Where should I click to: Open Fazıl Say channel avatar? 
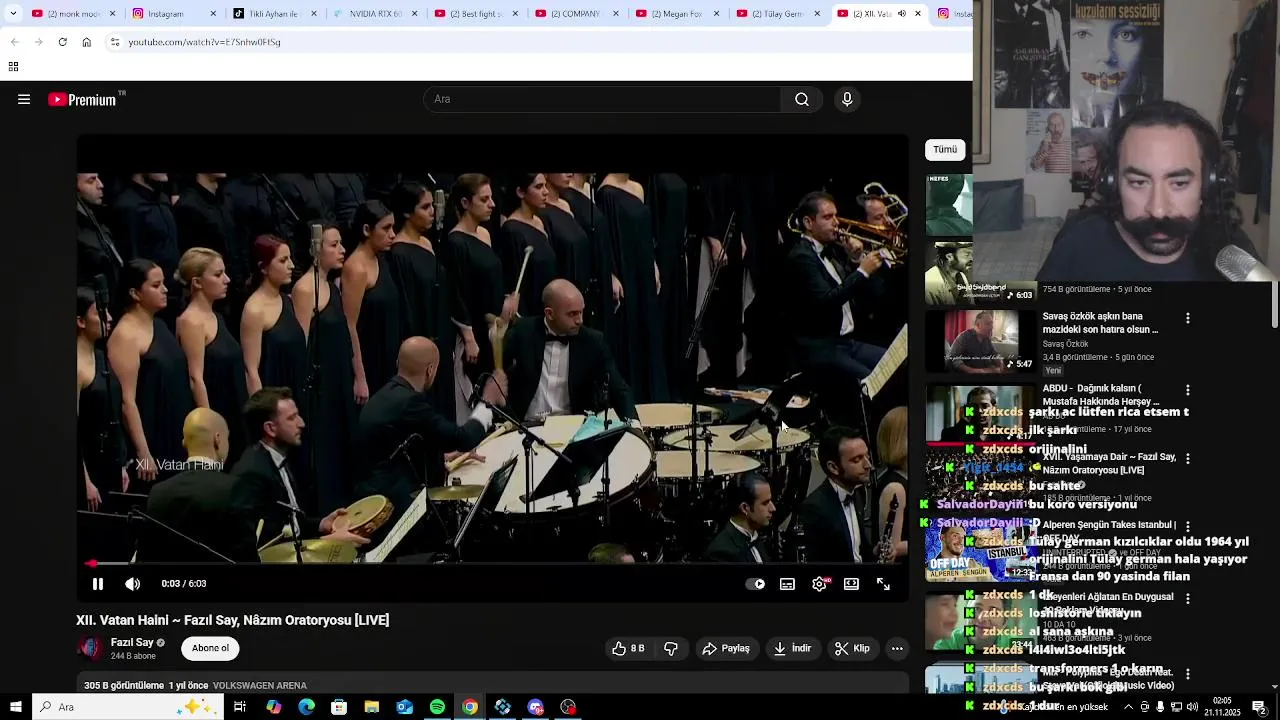pyautogui.click(x=90, y=648)
